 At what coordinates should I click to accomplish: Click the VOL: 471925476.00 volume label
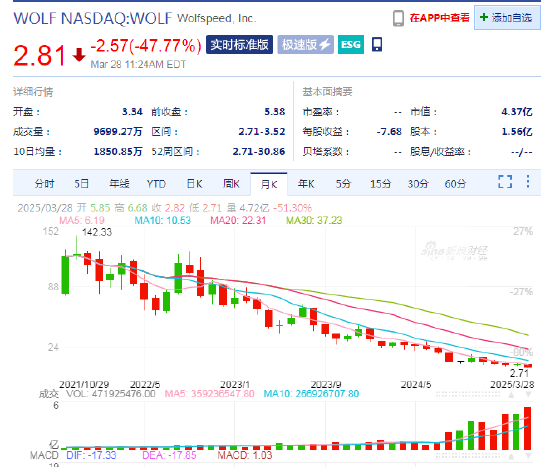point(111,394)
